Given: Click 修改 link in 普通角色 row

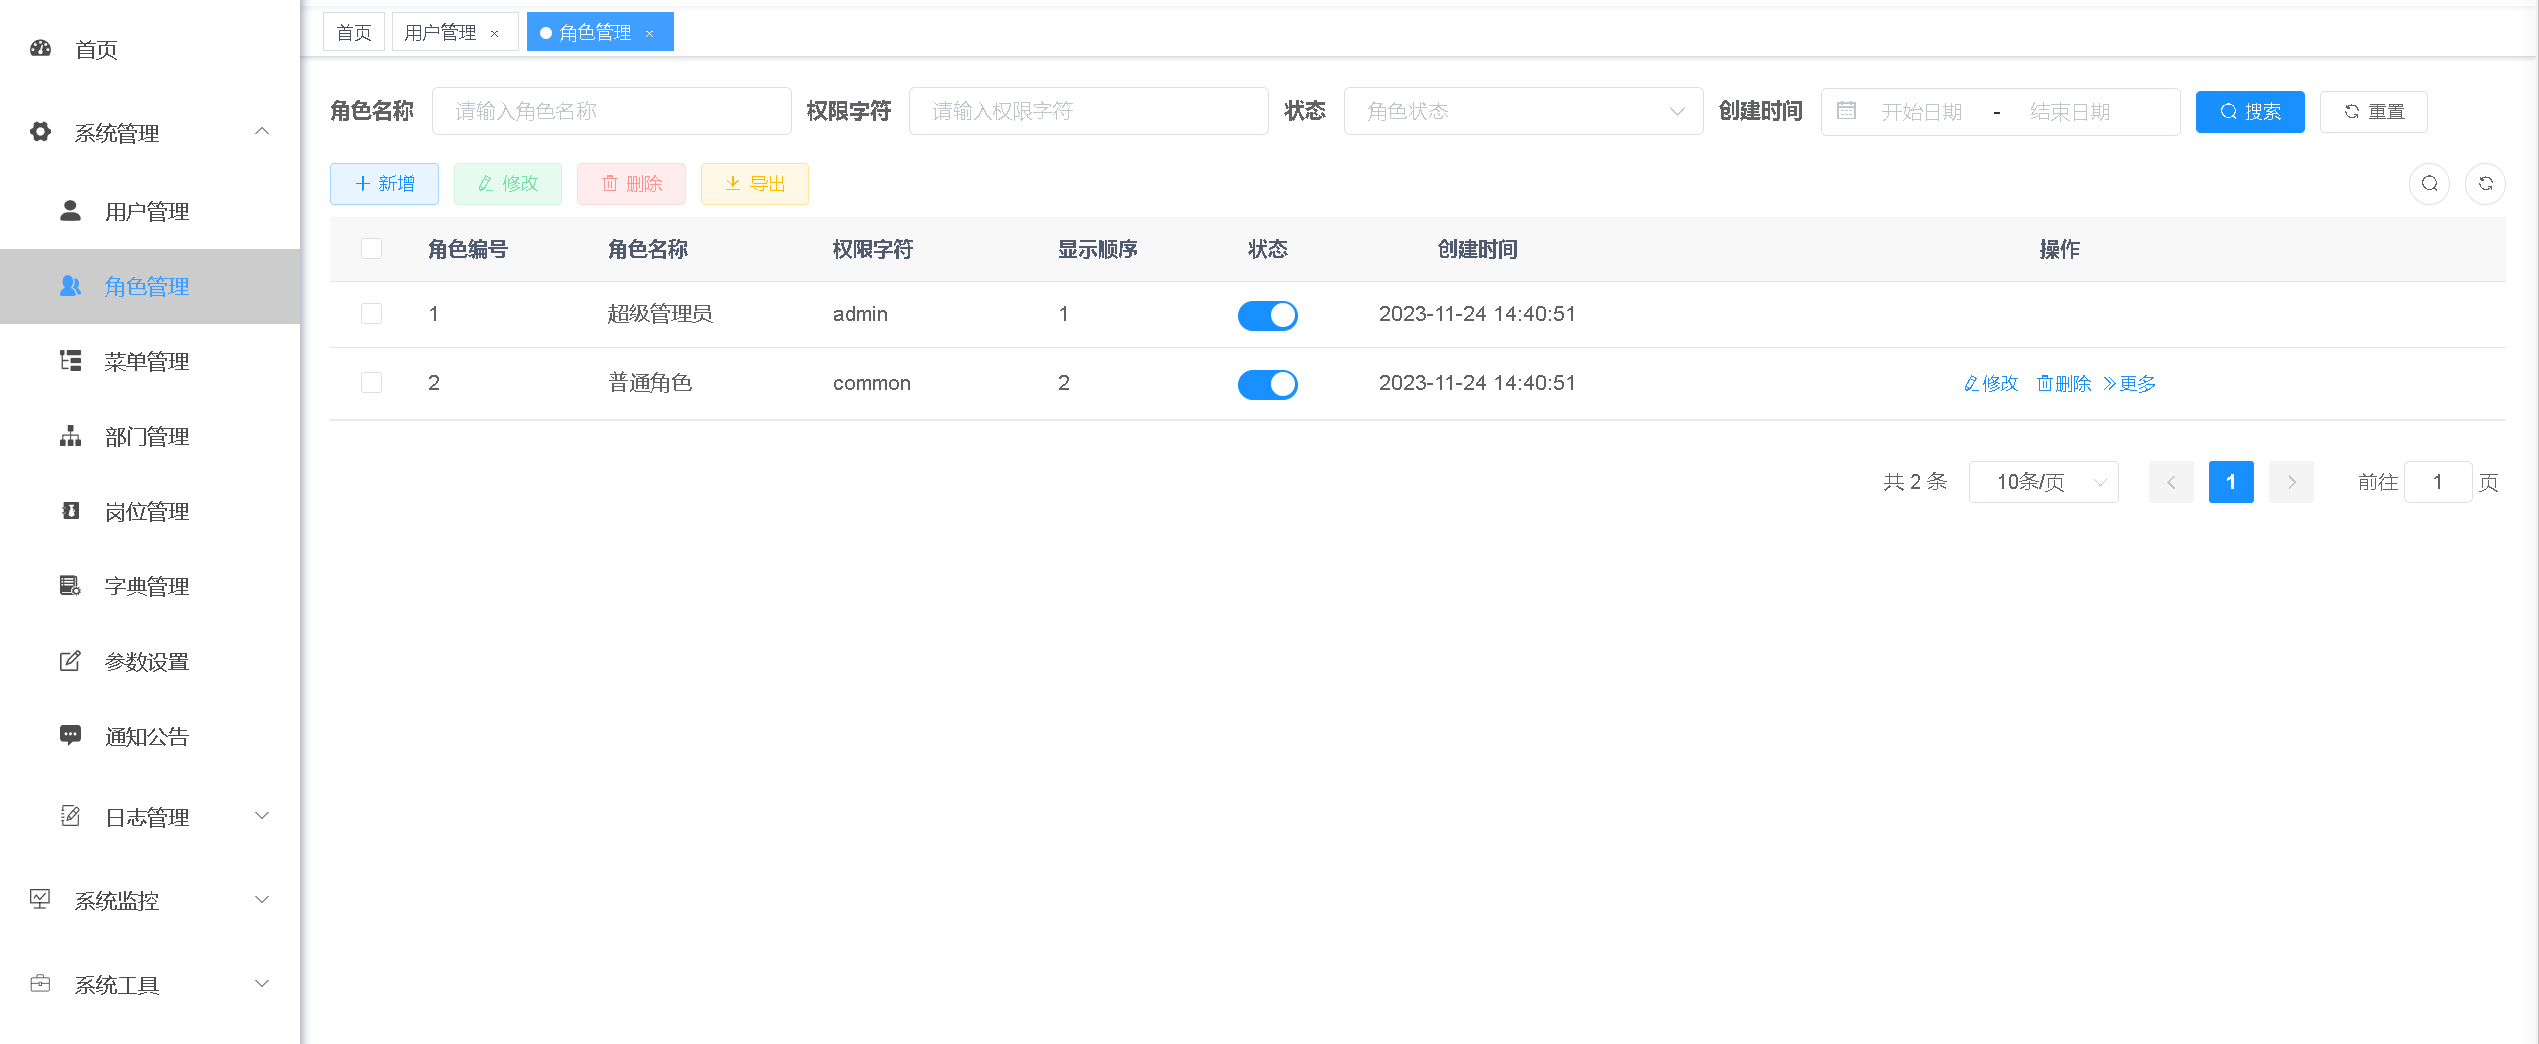Looking at the screenshot, I should pyautogui.click(x=1990, y=383).
